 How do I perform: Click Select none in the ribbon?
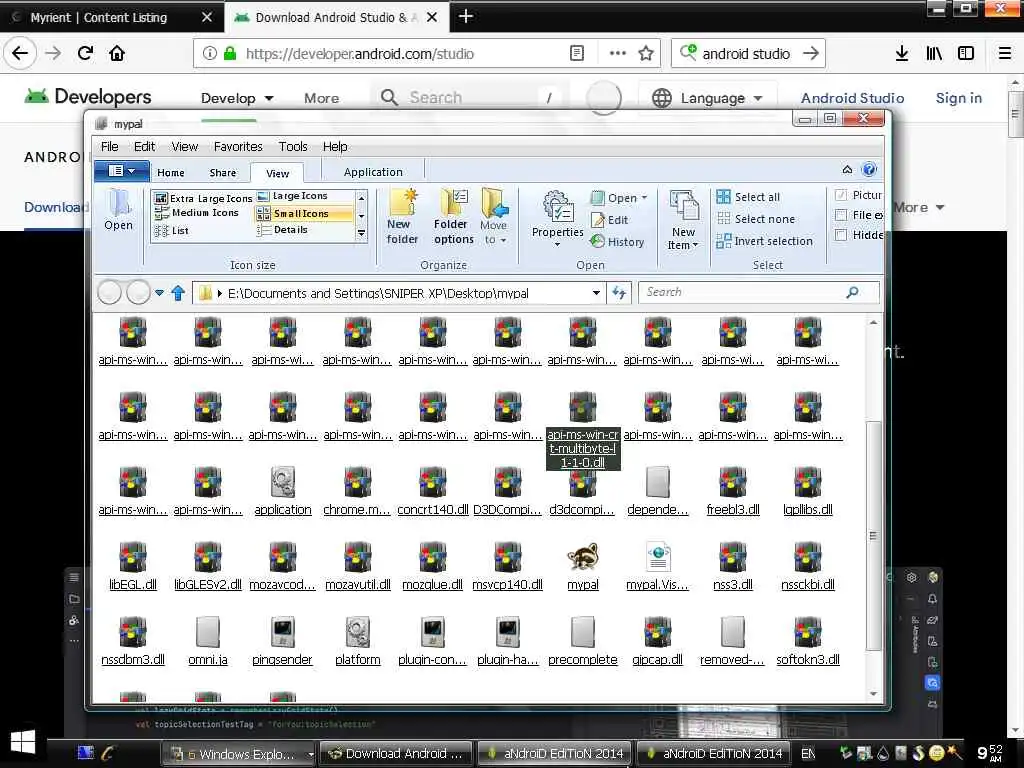click(756, 219)
